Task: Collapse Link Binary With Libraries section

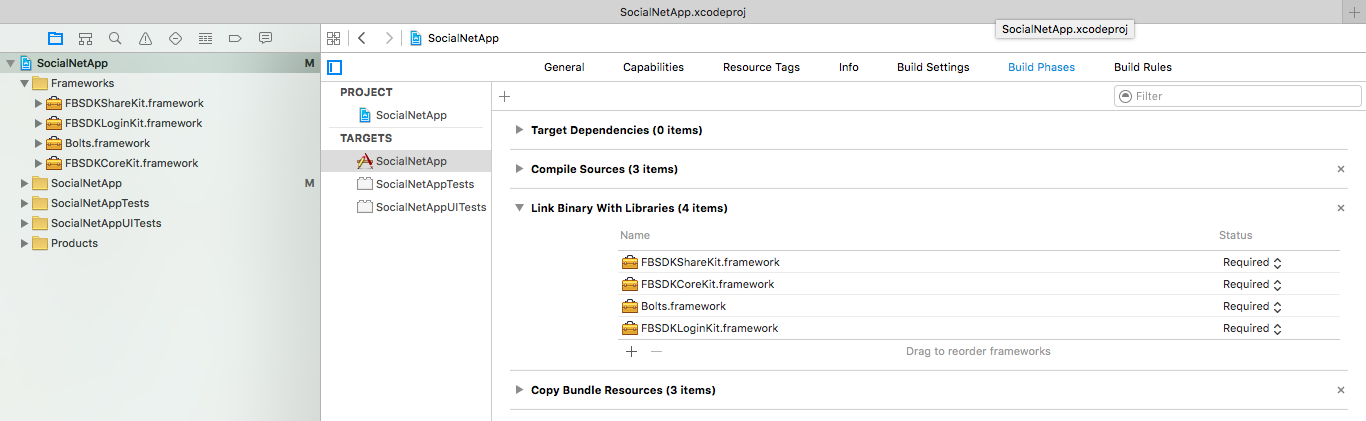Action: click(518, 208)
